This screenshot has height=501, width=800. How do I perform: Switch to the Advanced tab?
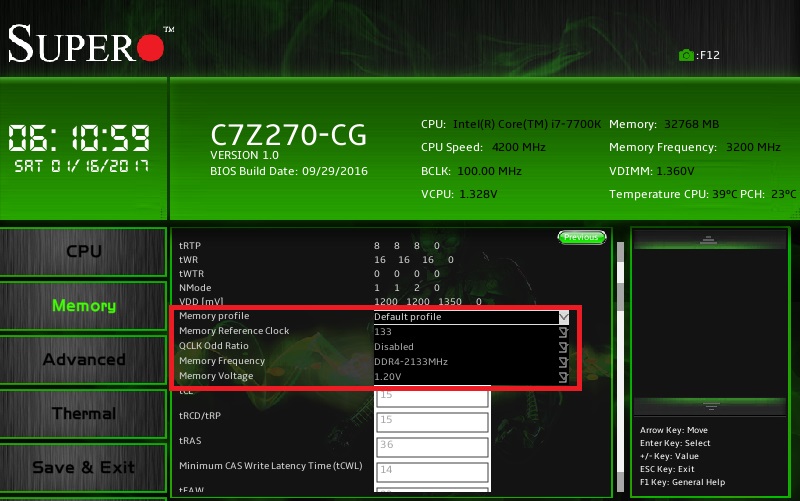tap(84, 360)
